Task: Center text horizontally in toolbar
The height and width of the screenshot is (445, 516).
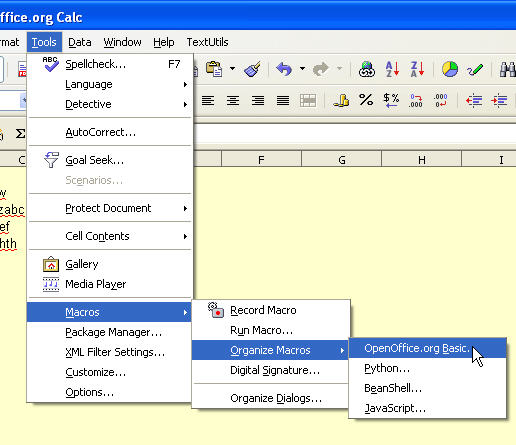Action: (x=233, y=100)
